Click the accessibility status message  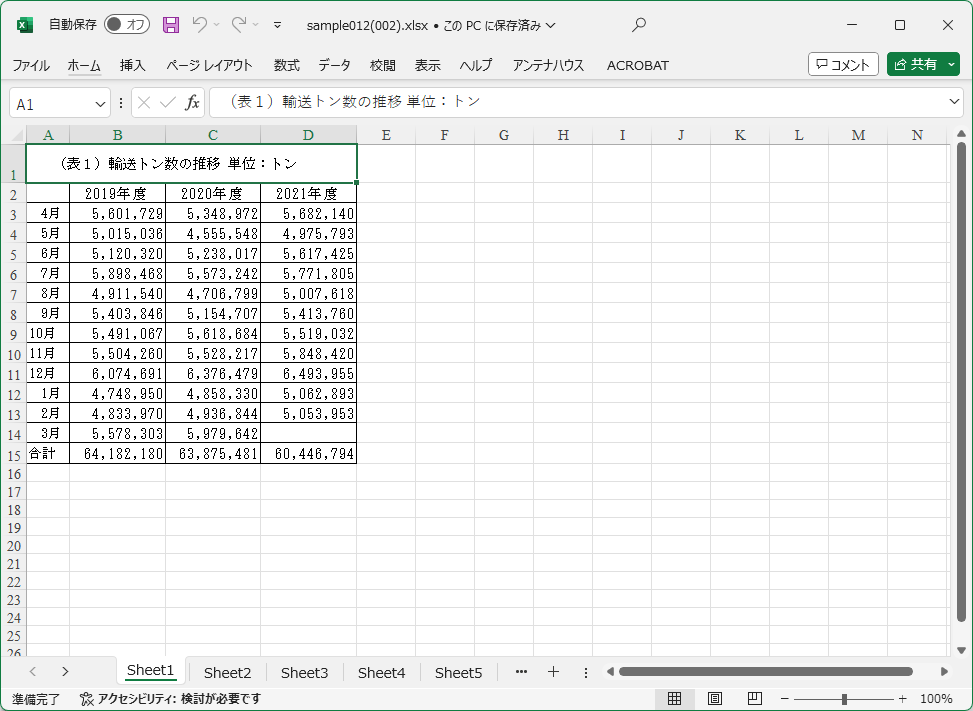[170, 699]
